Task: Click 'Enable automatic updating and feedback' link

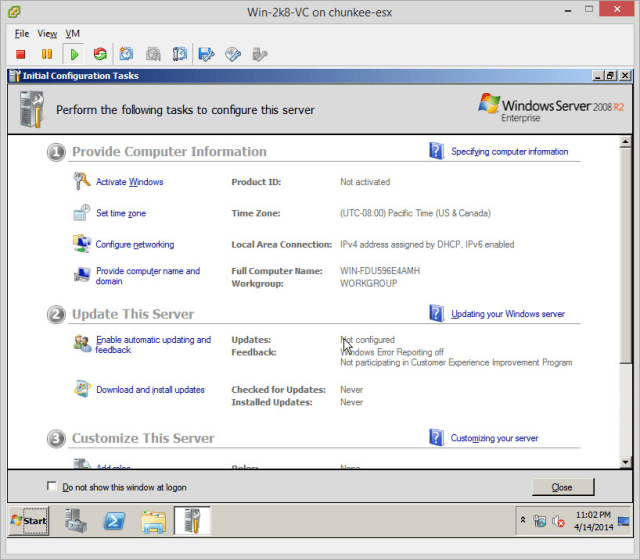Action: pos(153,344)
